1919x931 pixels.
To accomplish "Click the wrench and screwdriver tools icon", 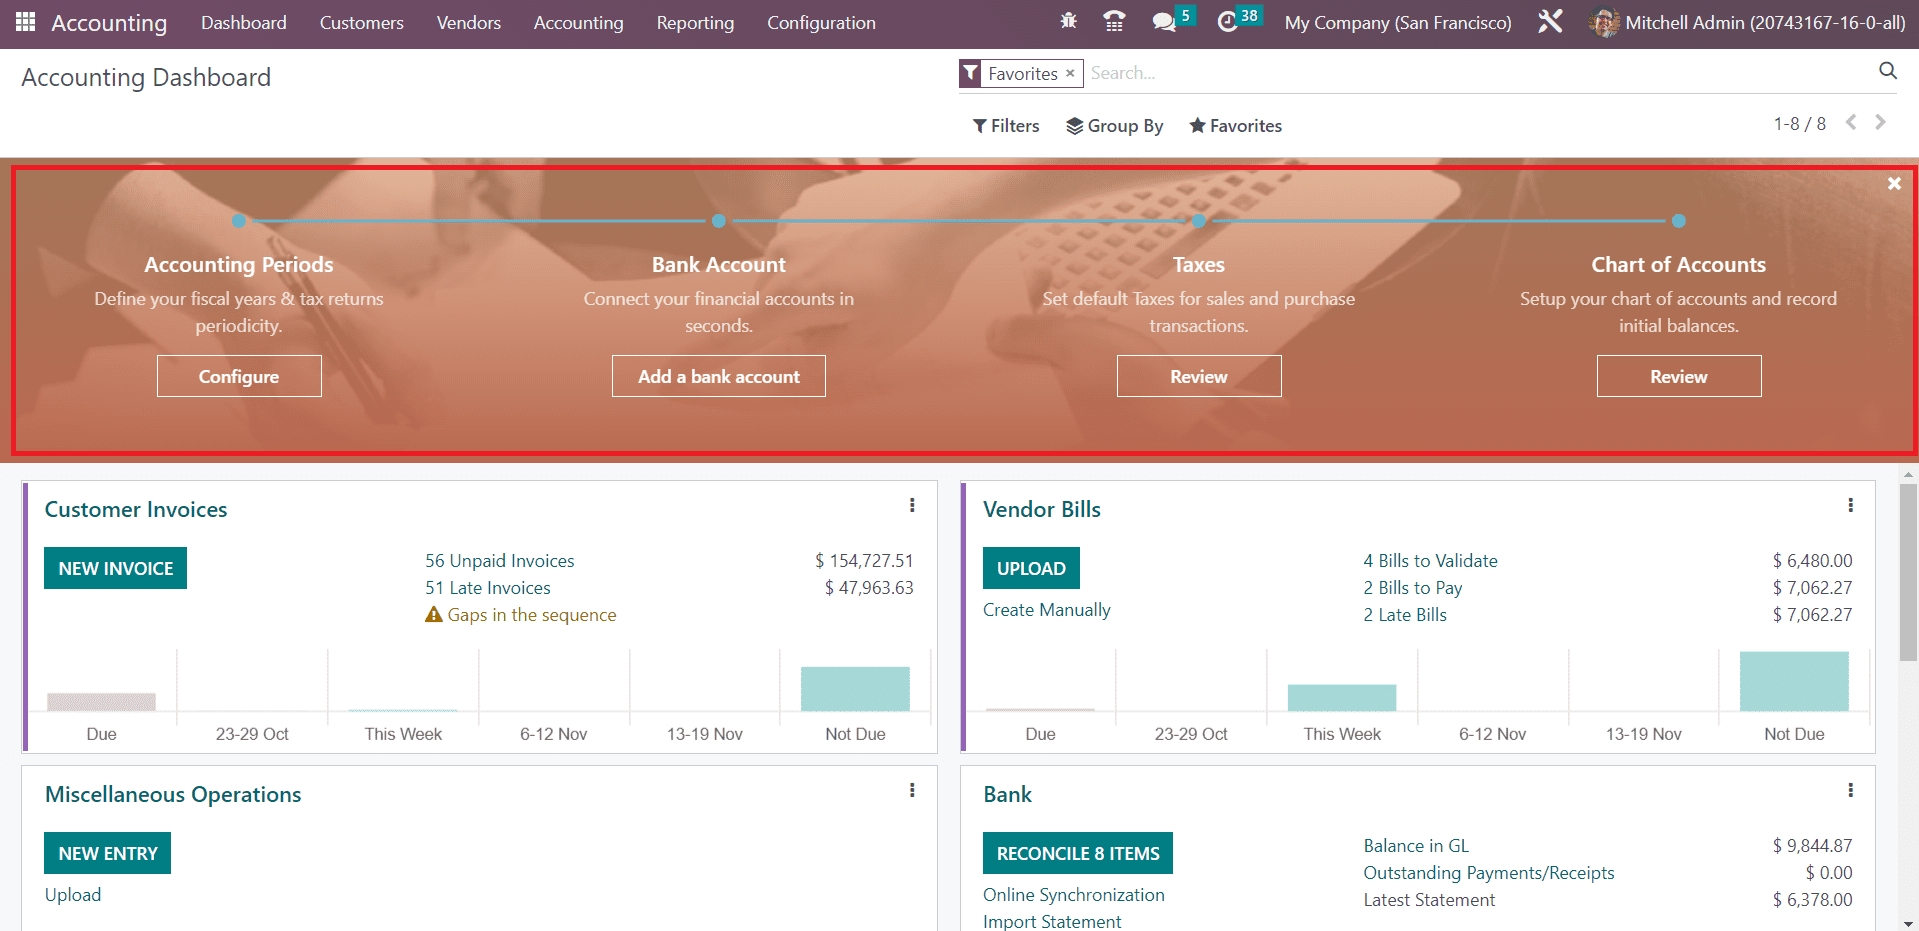I will [1550, 22].
